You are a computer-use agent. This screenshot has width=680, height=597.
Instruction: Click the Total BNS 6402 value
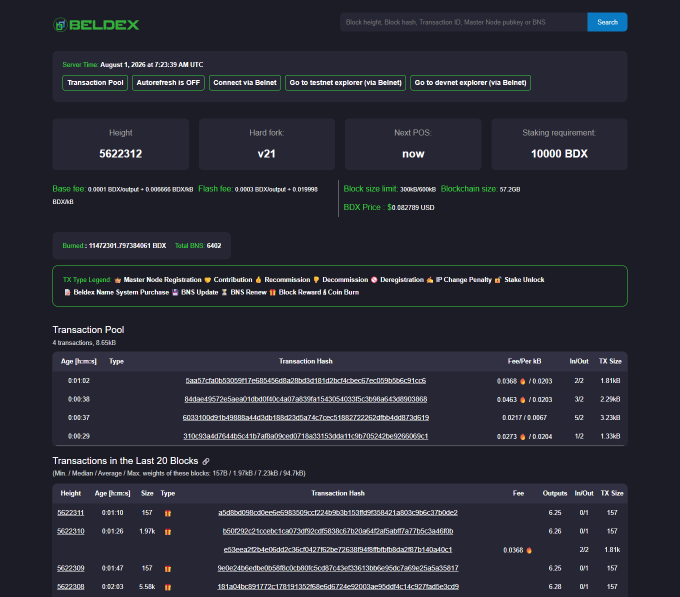pyautogui.click(x=214, y=246)
